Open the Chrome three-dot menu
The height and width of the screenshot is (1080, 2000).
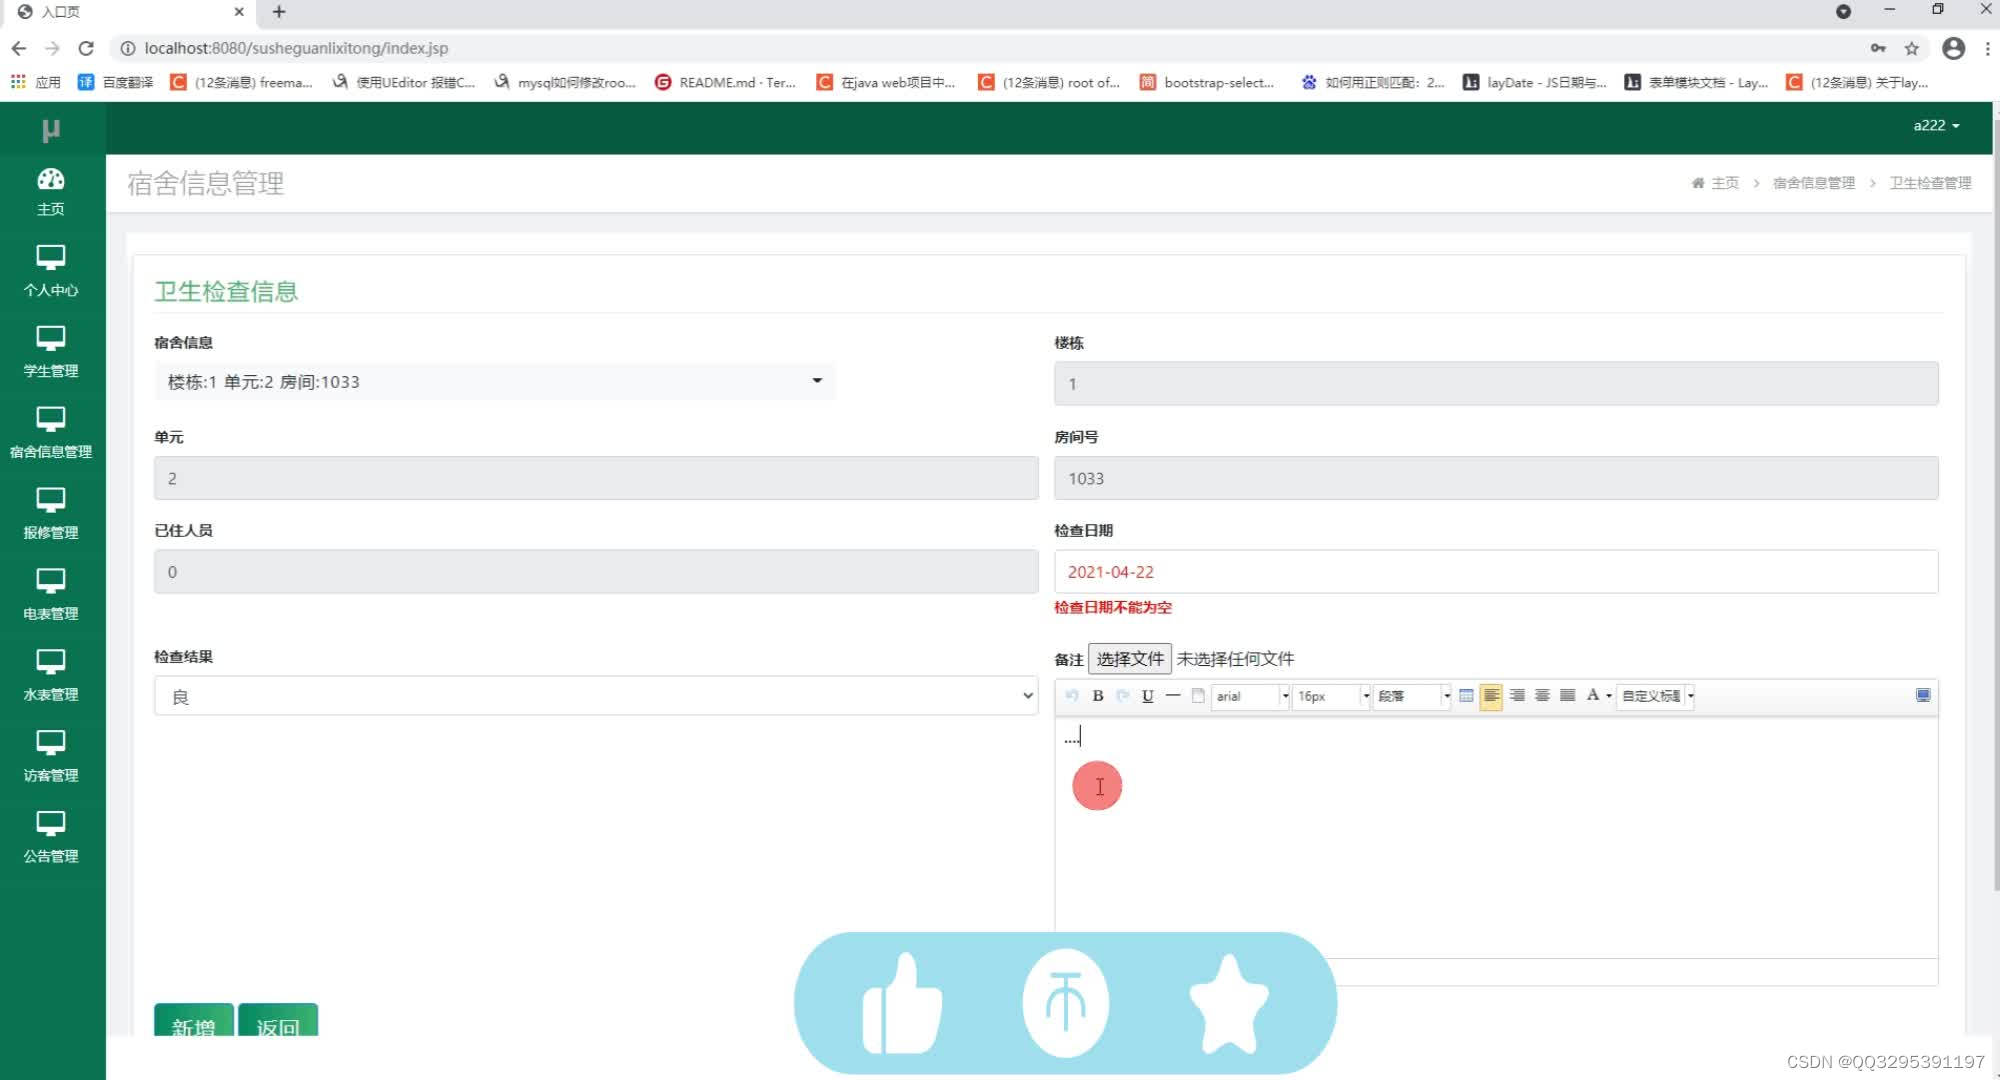pos(1987,48)
